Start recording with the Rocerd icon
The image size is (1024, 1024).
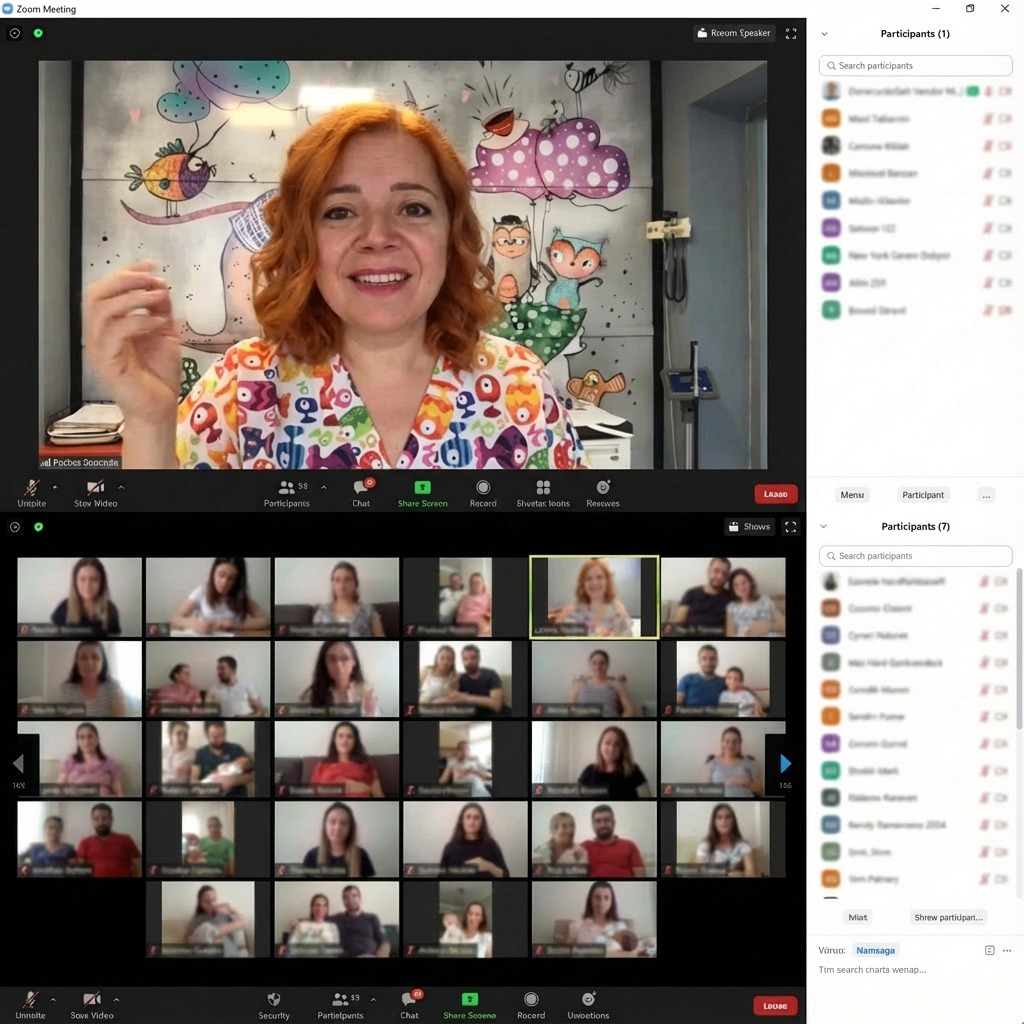(x=531, y=999)
